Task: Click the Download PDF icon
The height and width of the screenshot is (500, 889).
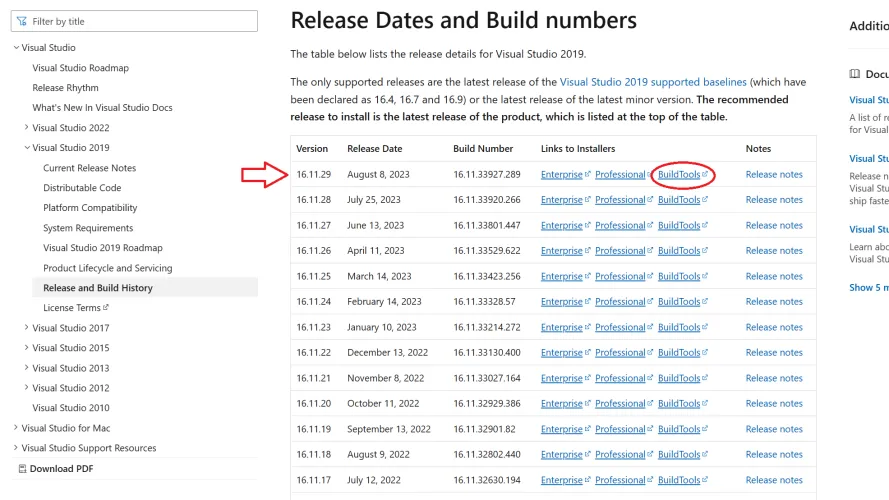Action: point(22,468)
